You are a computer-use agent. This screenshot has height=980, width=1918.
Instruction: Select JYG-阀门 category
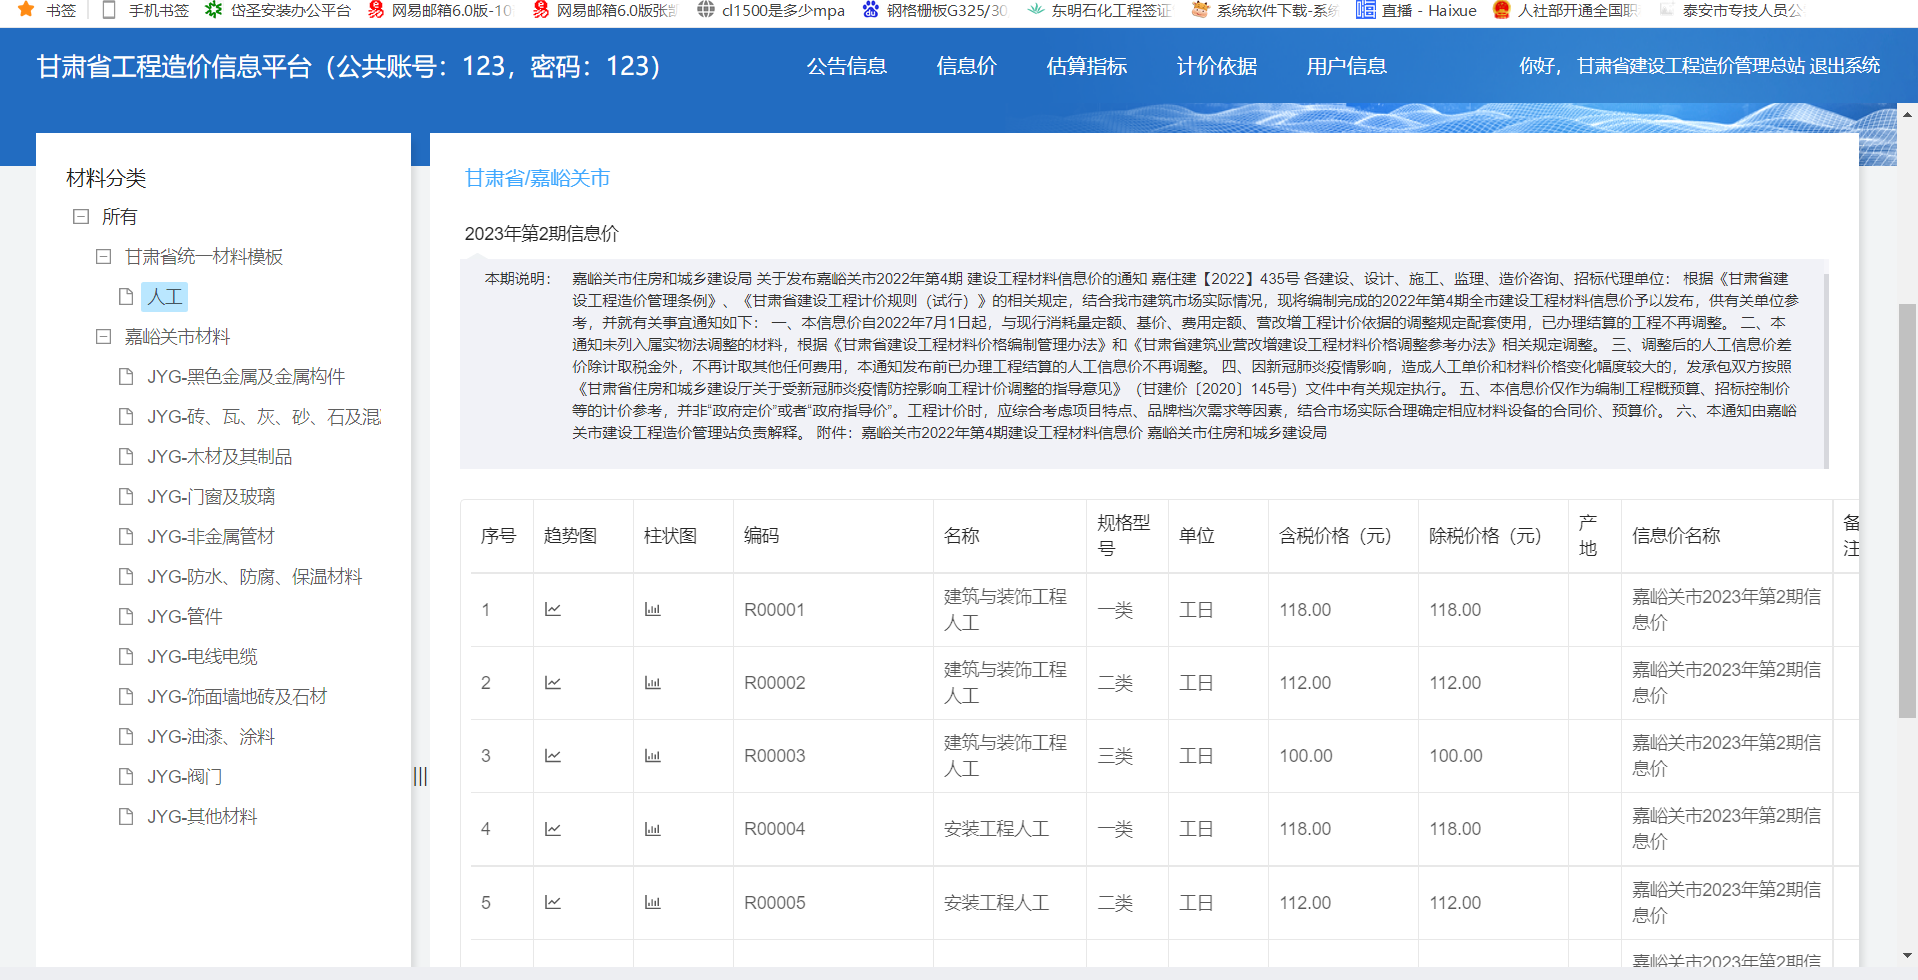point(185,776)
